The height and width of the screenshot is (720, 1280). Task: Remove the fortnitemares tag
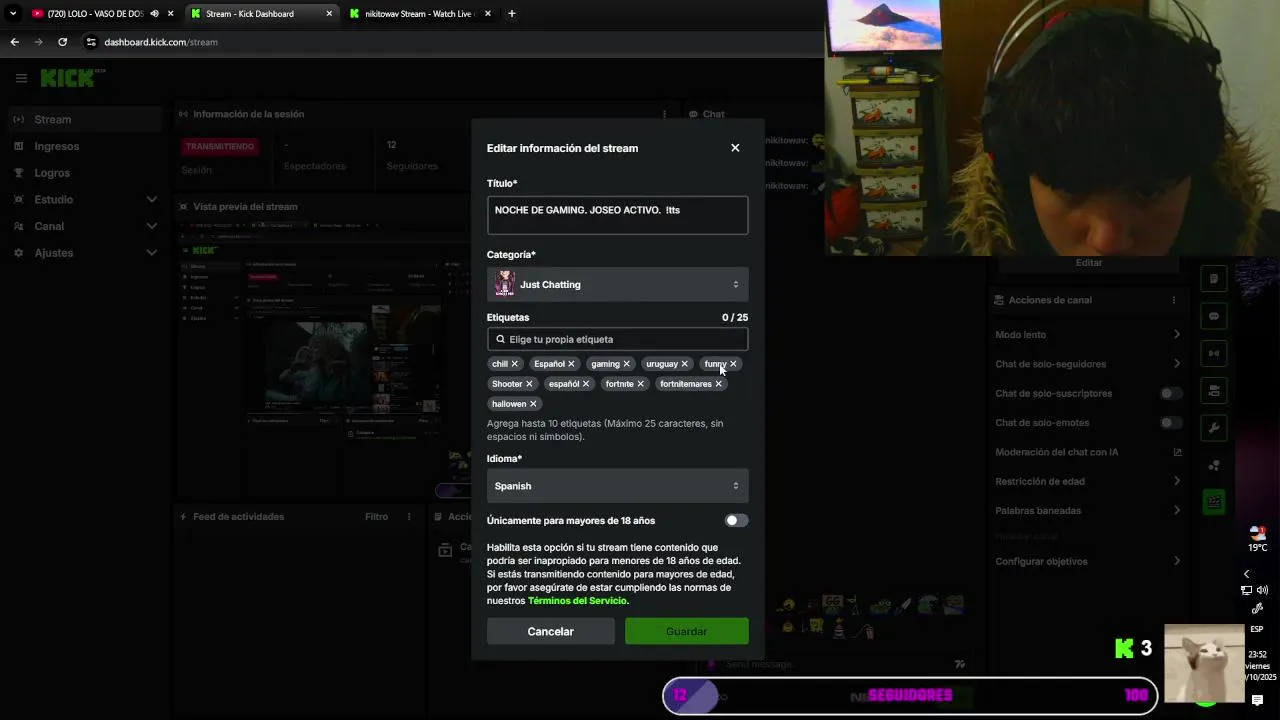click(718, 384)
